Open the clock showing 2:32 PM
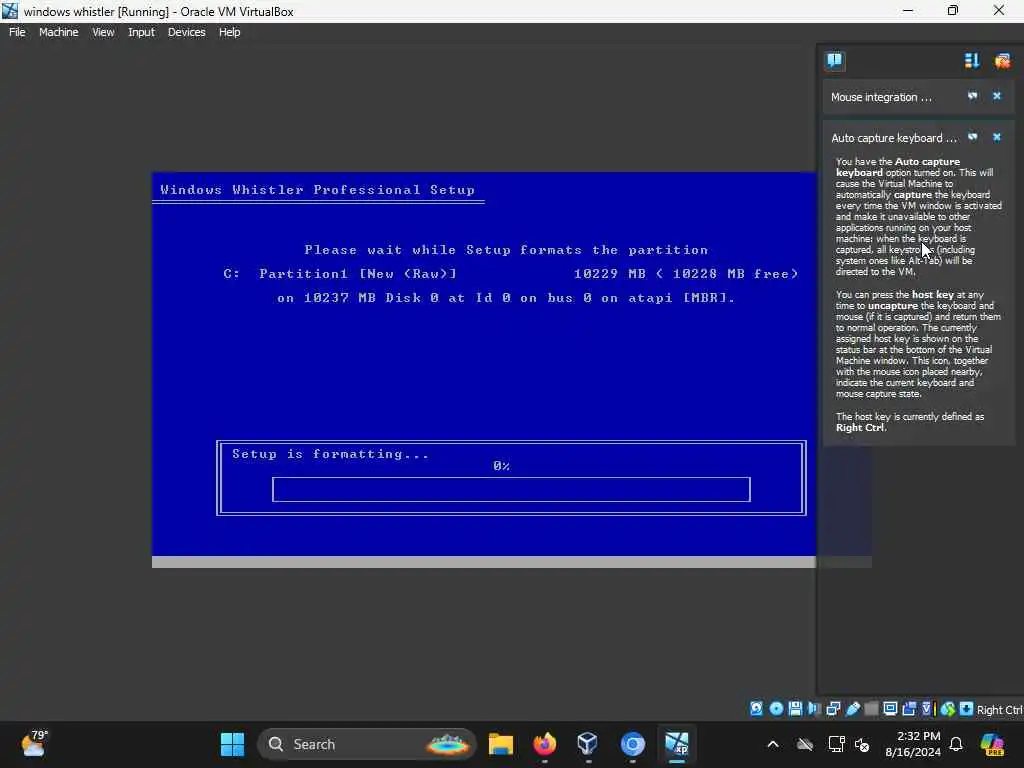Viewport: 1024px width, 768px height. click(913, 744)
